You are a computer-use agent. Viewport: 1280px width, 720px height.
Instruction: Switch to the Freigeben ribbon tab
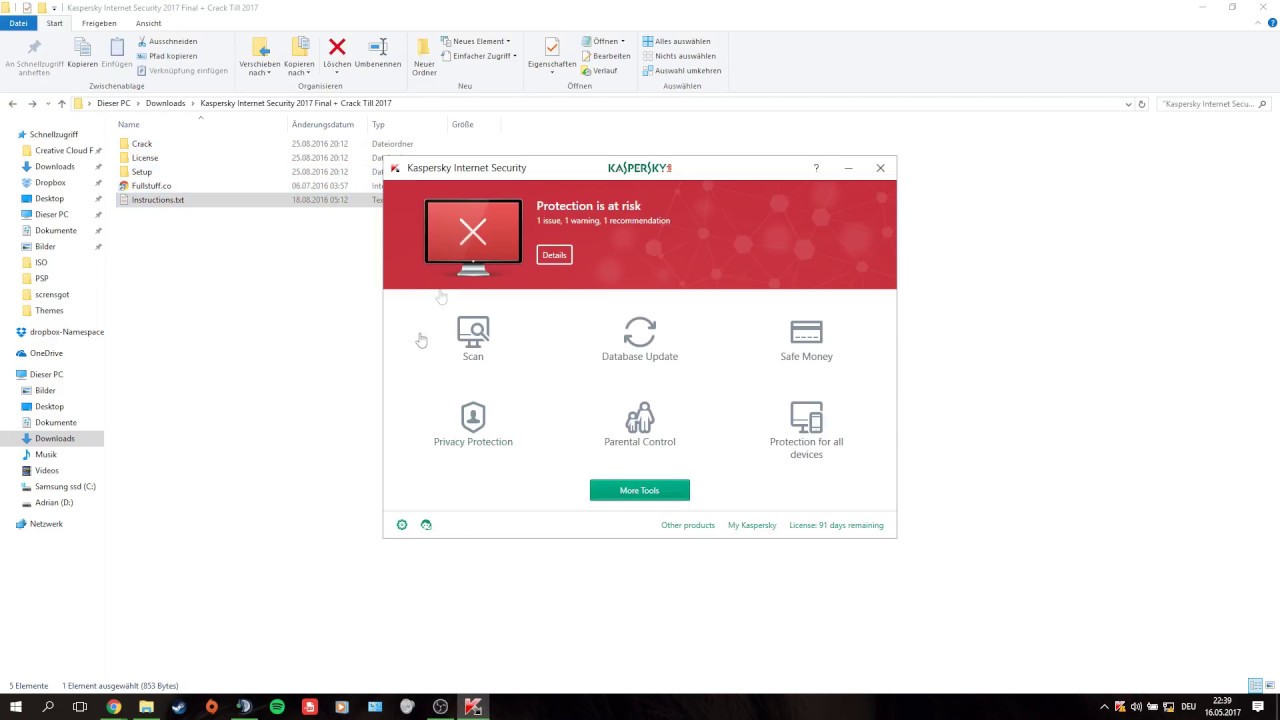click(x=99, y=23)
